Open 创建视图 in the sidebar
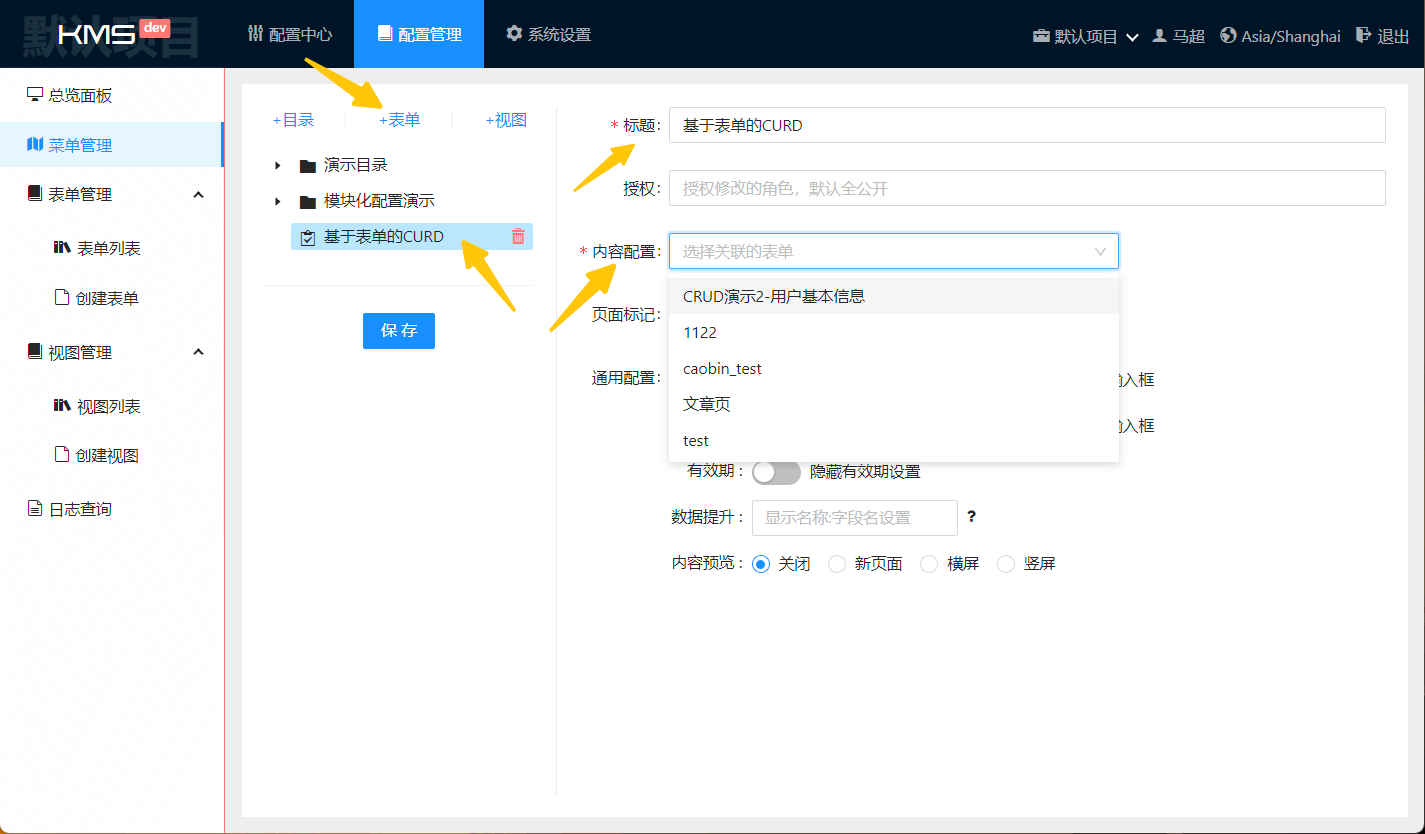1425x834 pixels. pos(107,455)
